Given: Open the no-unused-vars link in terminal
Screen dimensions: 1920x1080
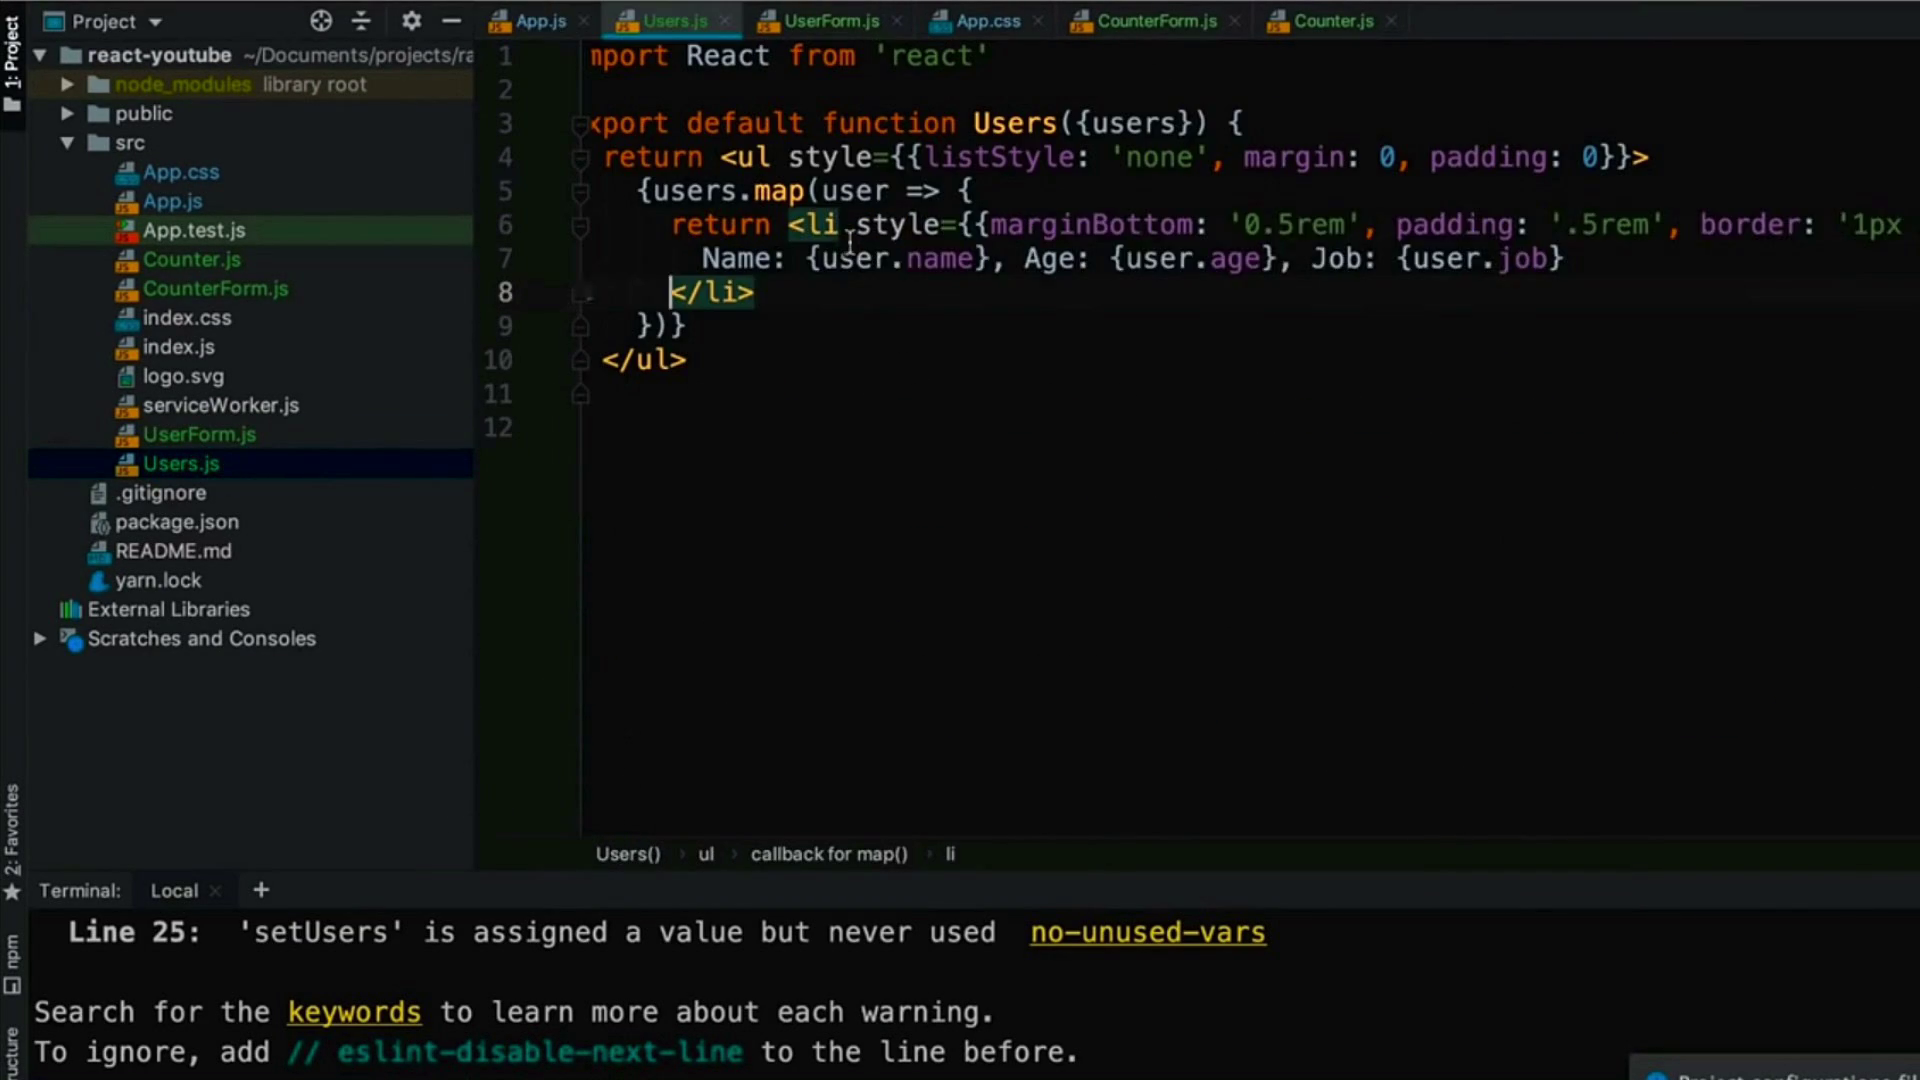Looking at the screenshot, I should point(1147,932).
